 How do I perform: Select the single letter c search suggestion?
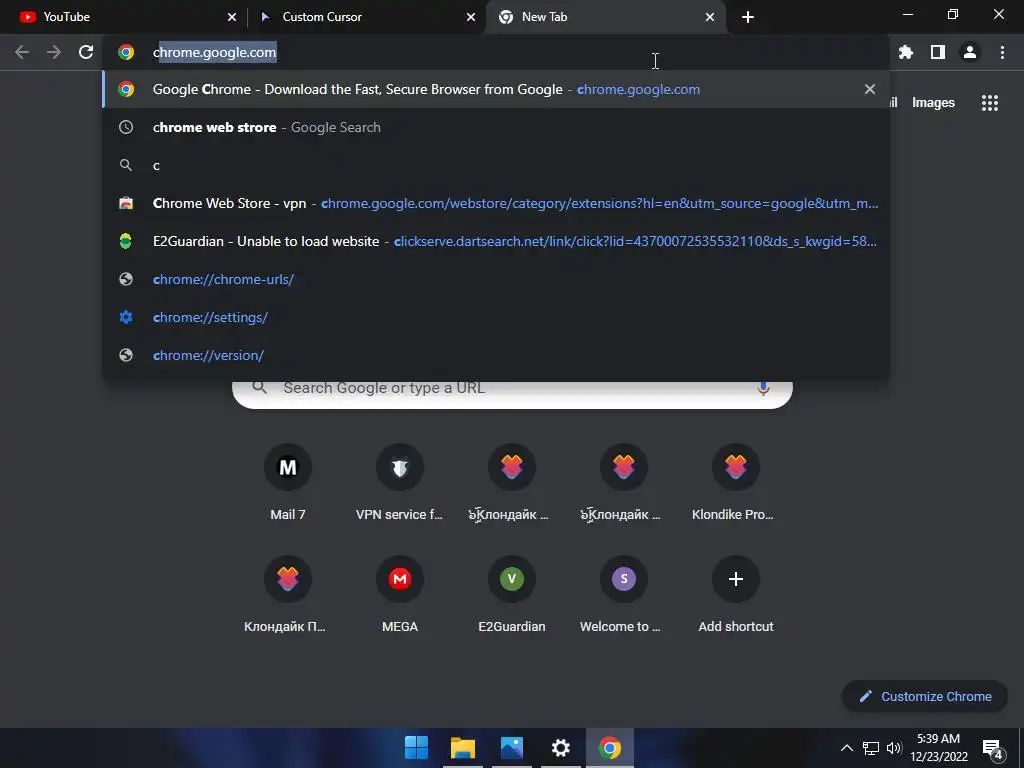(496, 165)
